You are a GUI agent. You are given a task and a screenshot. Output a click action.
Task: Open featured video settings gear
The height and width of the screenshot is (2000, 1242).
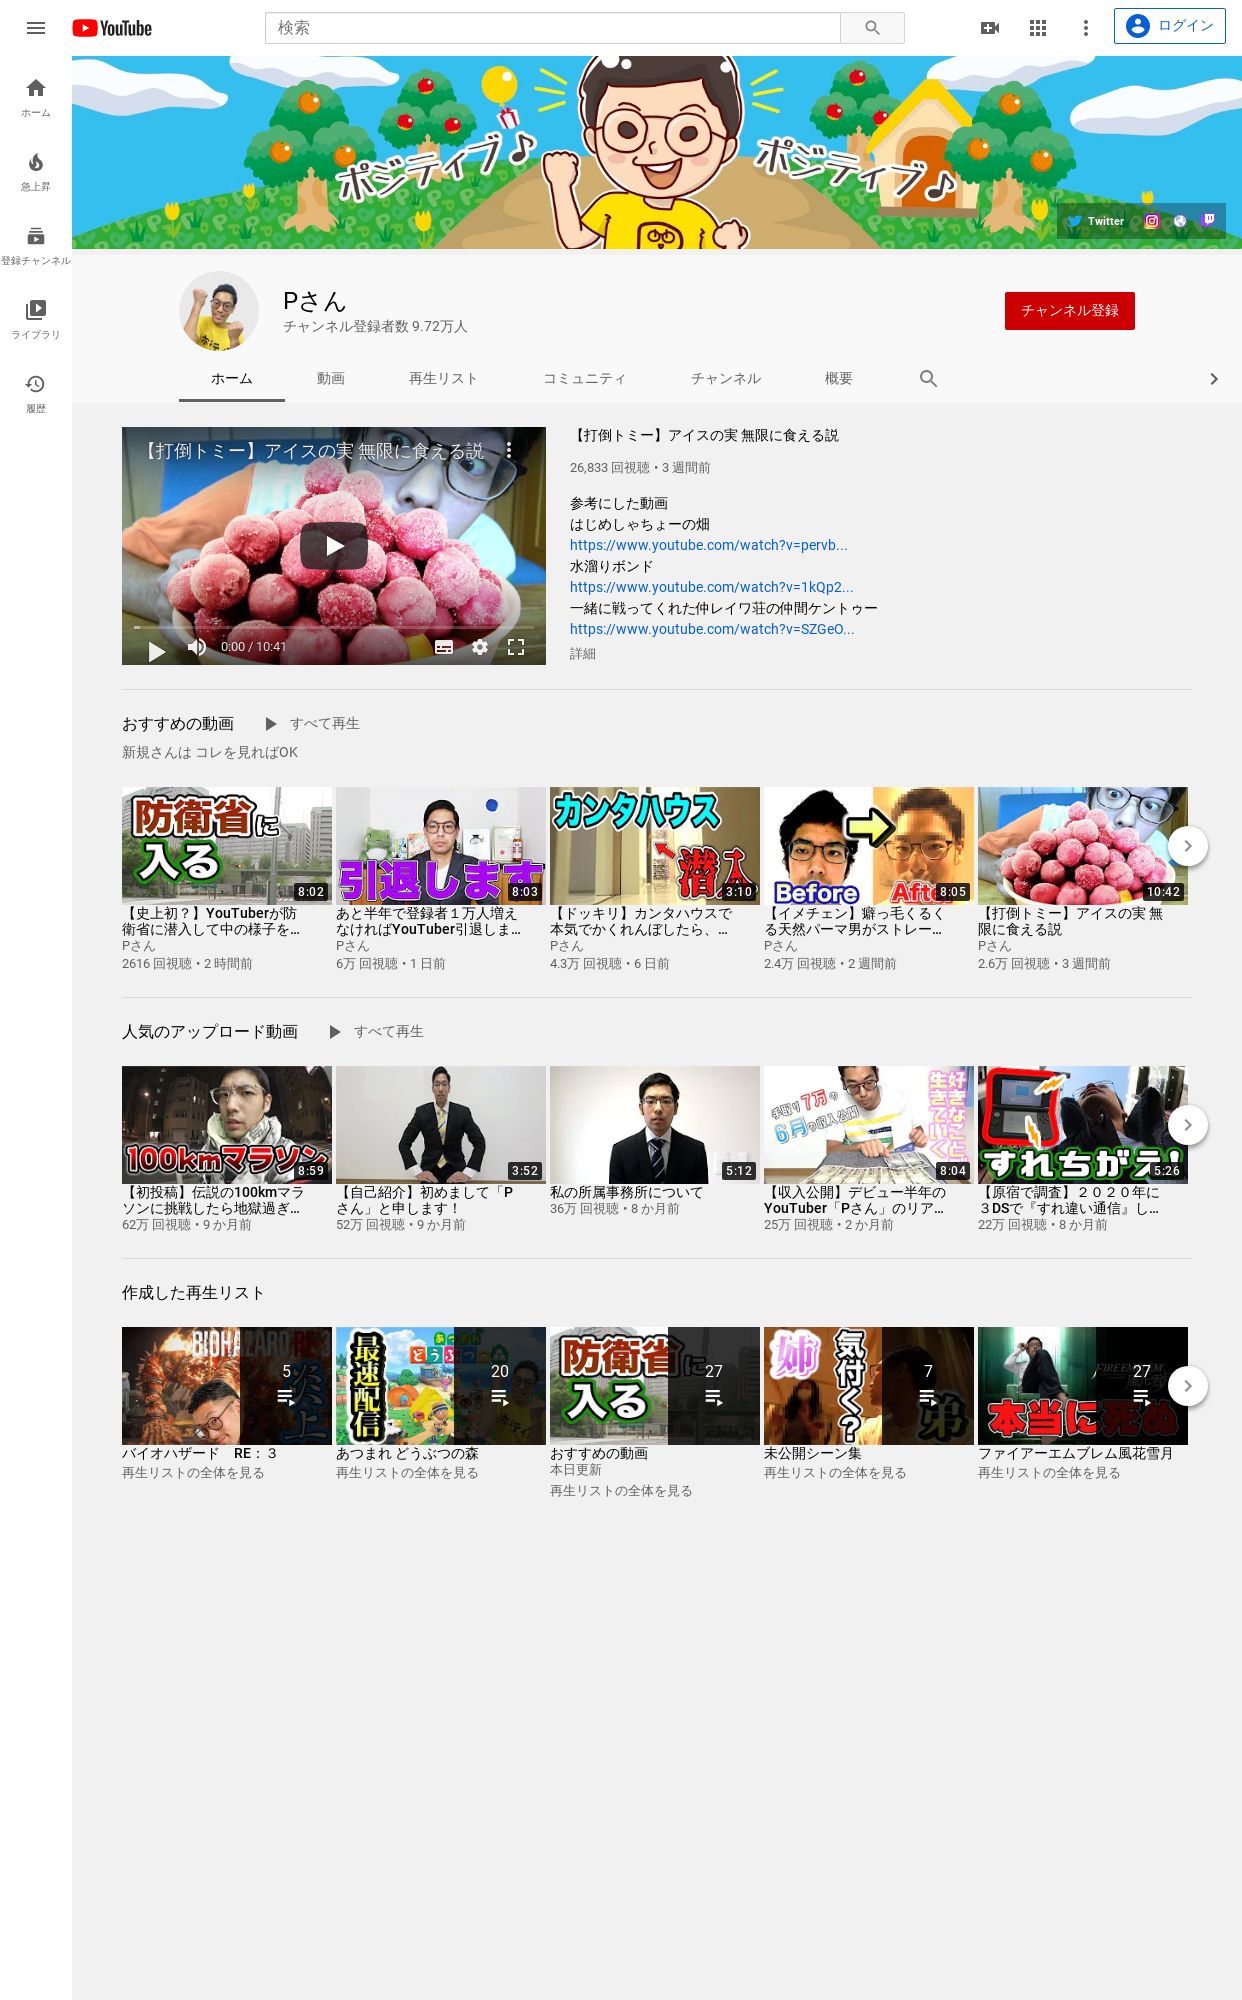click(x=480, y=647)
